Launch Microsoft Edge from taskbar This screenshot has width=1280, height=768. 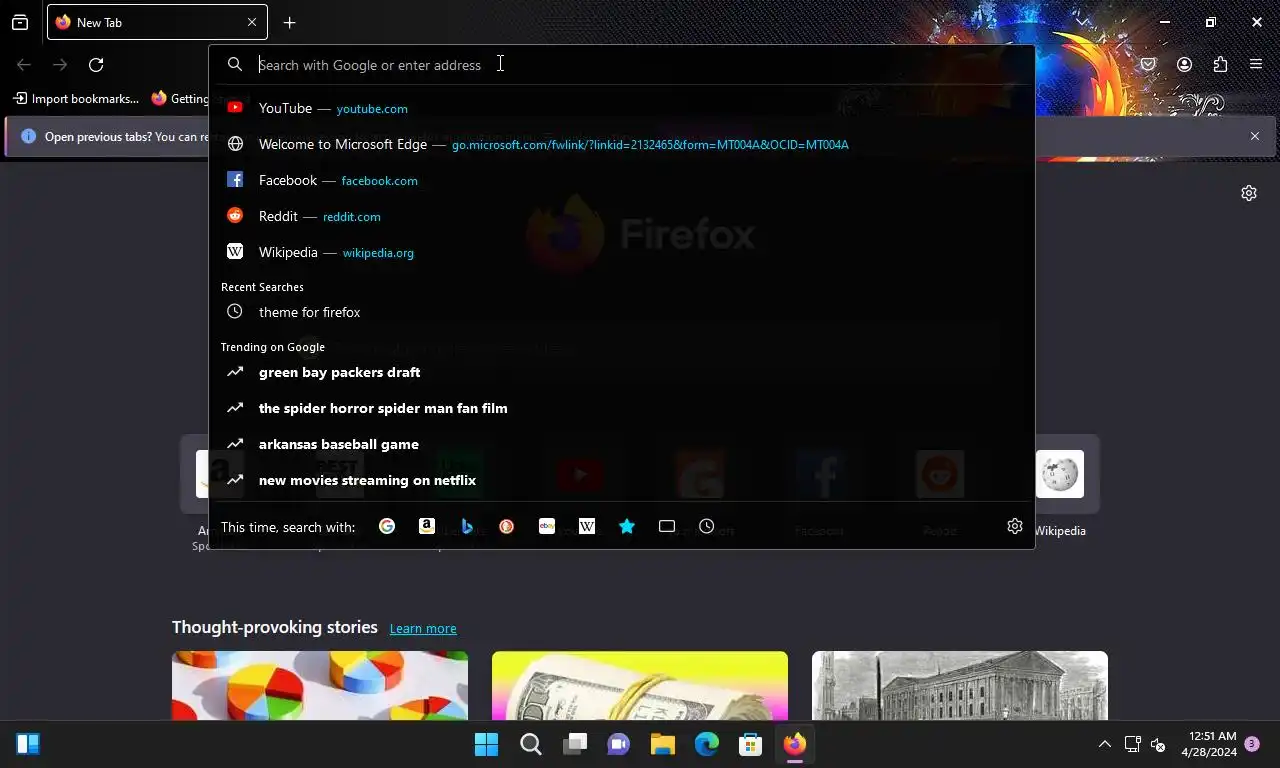[x=707, y=744]
